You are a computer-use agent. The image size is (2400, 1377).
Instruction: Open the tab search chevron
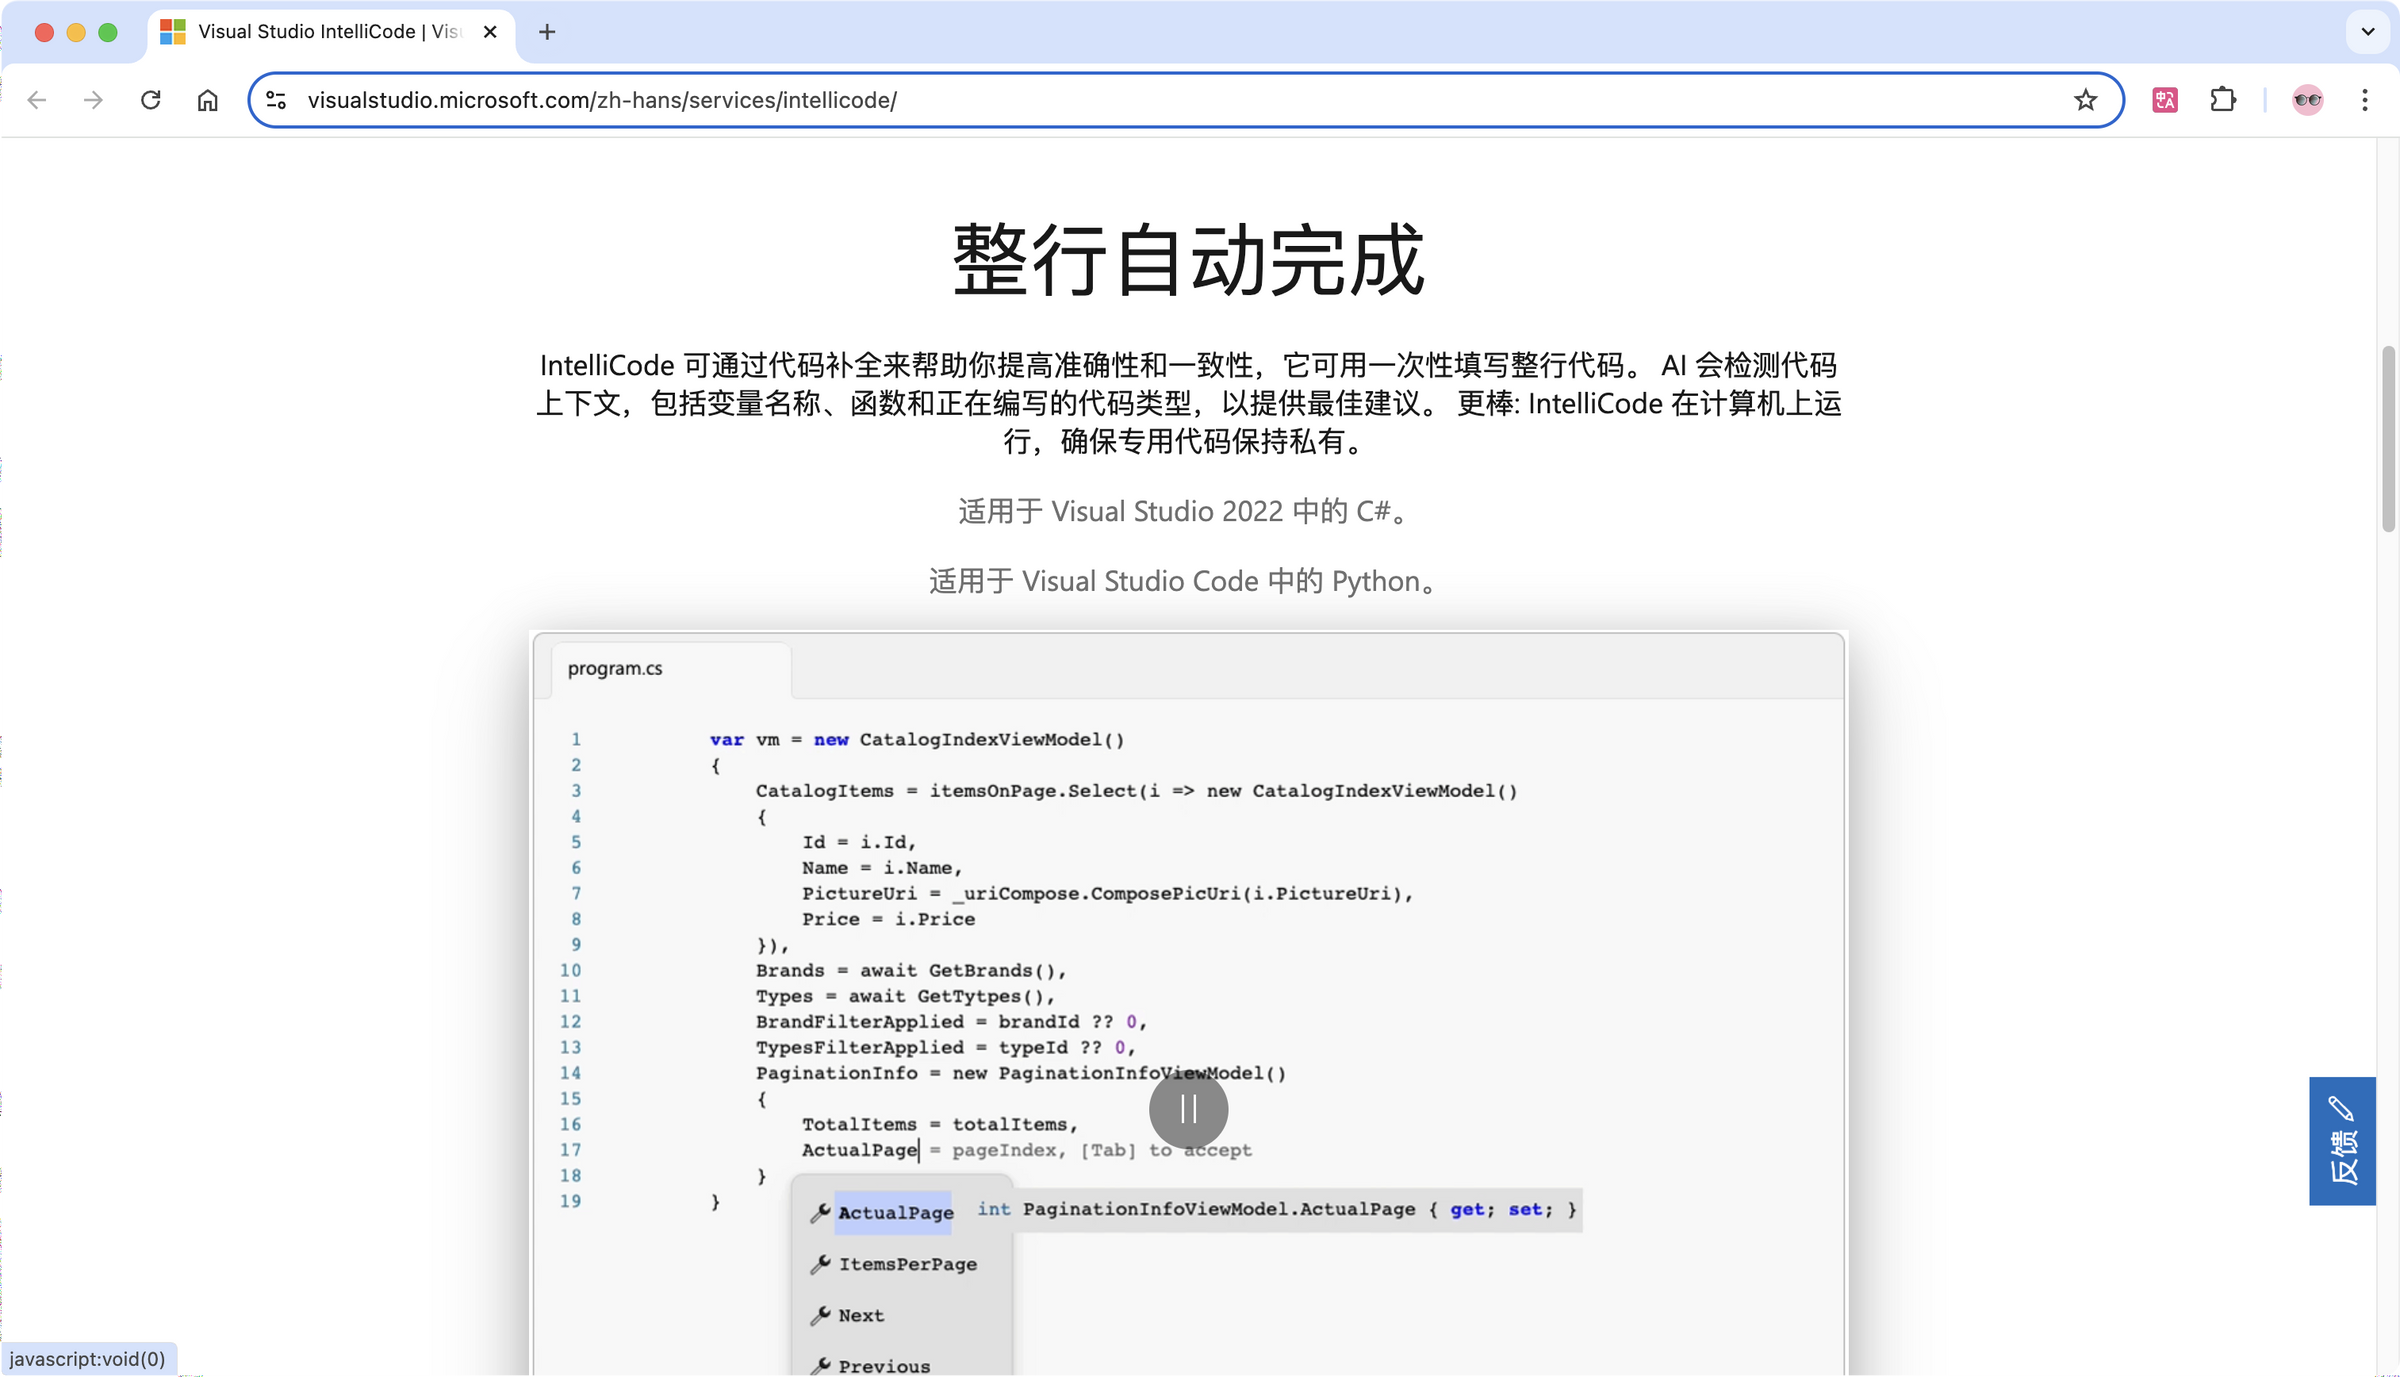2367,31
